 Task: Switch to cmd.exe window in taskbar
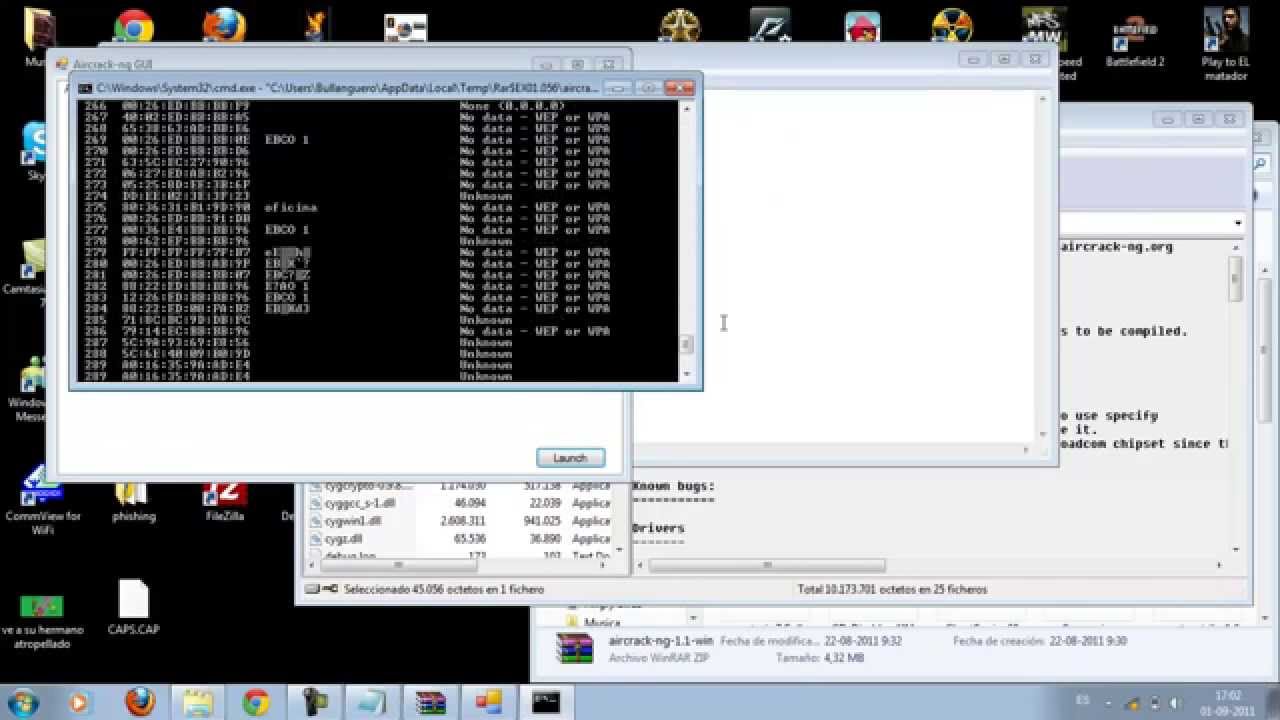point(546,702)
